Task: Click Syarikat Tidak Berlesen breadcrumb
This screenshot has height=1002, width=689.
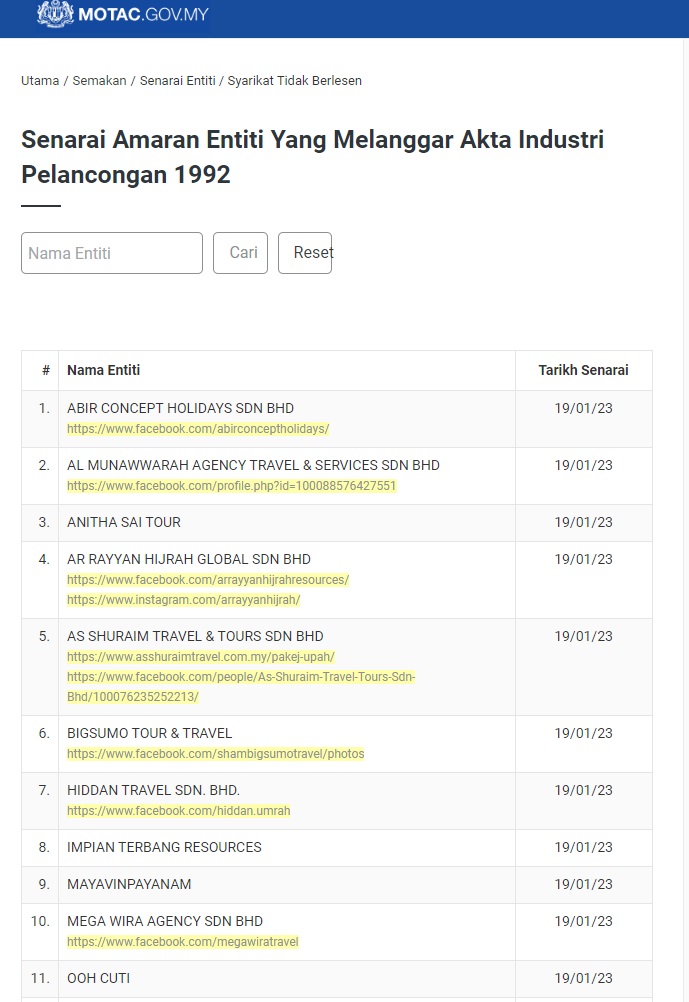Action: coord(294,80)
